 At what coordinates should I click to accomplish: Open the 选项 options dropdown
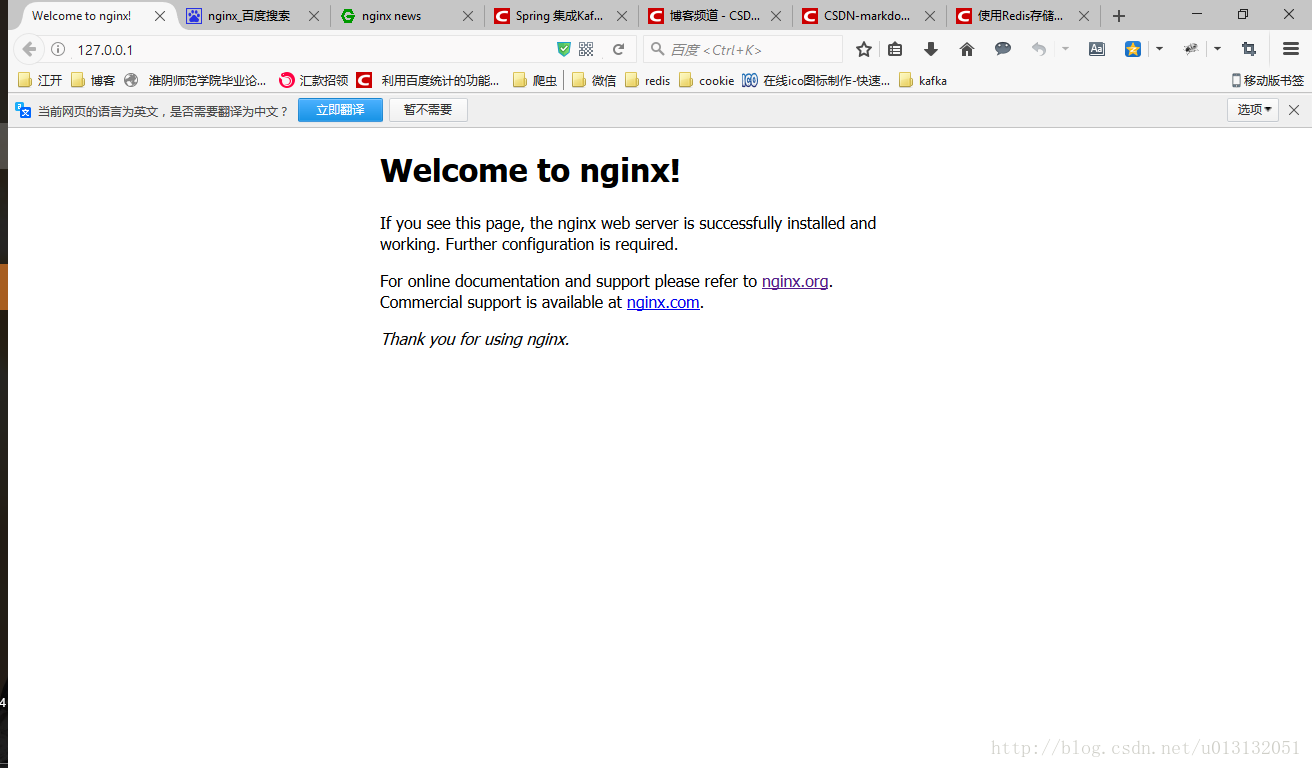1253,110
